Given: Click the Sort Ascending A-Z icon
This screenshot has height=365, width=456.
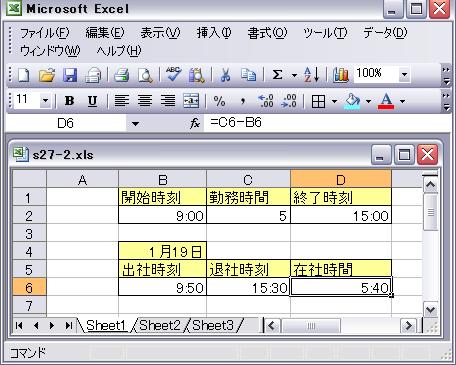Looking at the screenshot, I should point(312,75).
